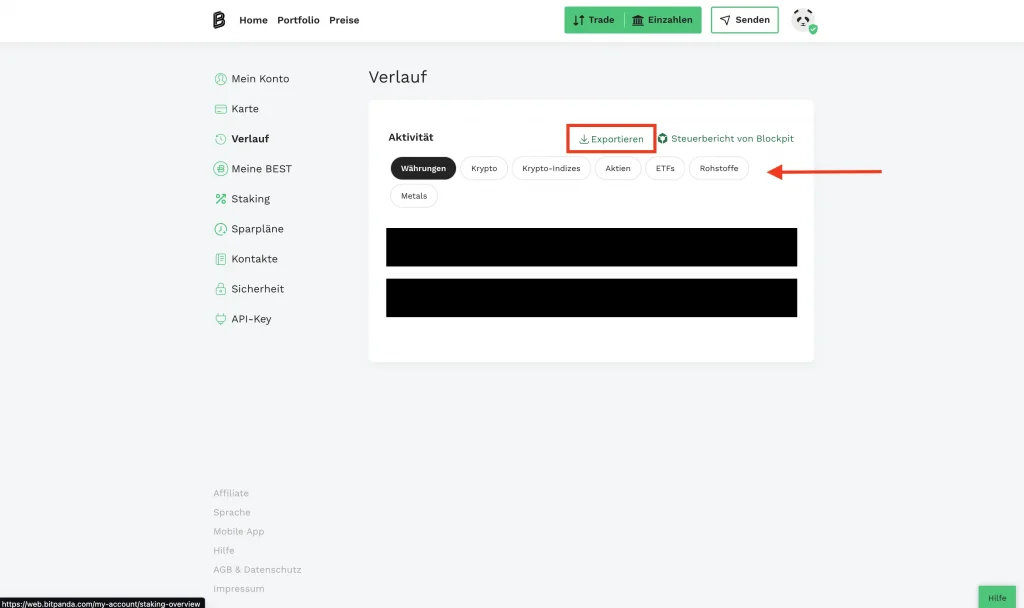Viewport: 1024px width, 608px height.
Task: Click the API-Key plug icon
Action: click(221, 319)
